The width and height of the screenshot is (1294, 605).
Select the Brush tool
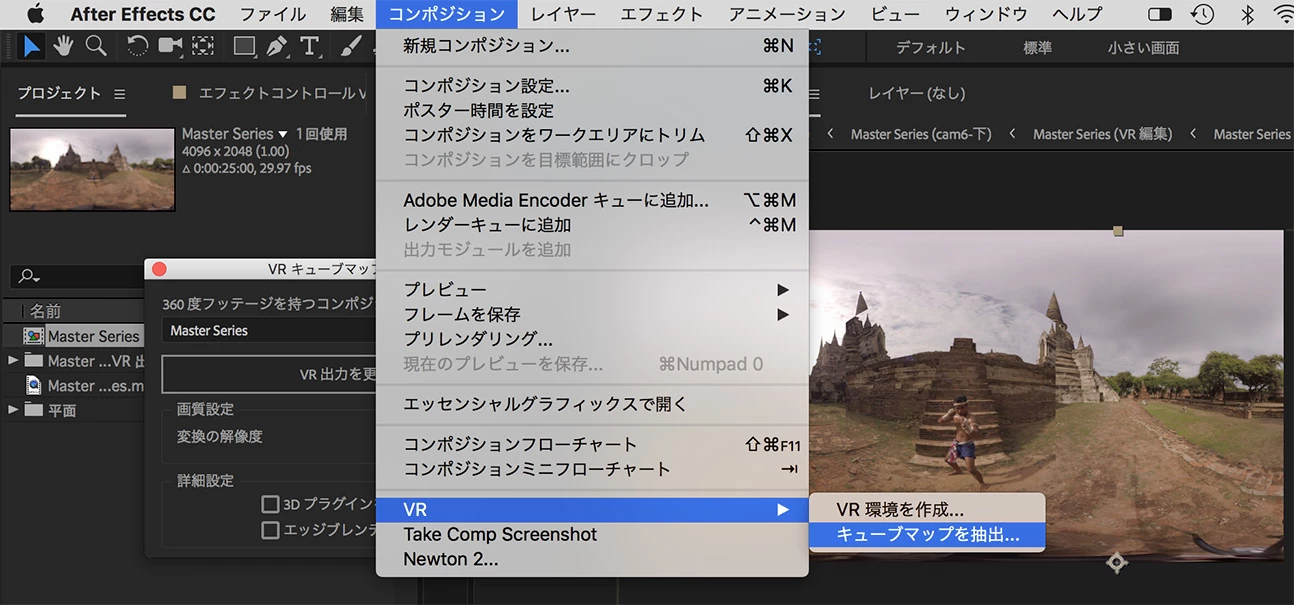pos(350,46)
